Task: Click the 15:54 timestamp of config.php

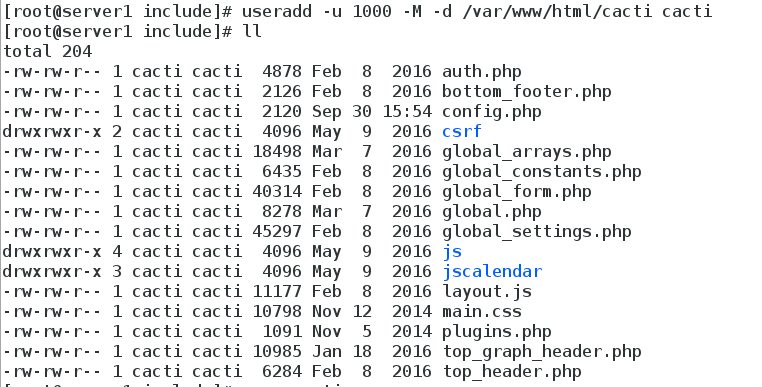Action: point(407,112)
